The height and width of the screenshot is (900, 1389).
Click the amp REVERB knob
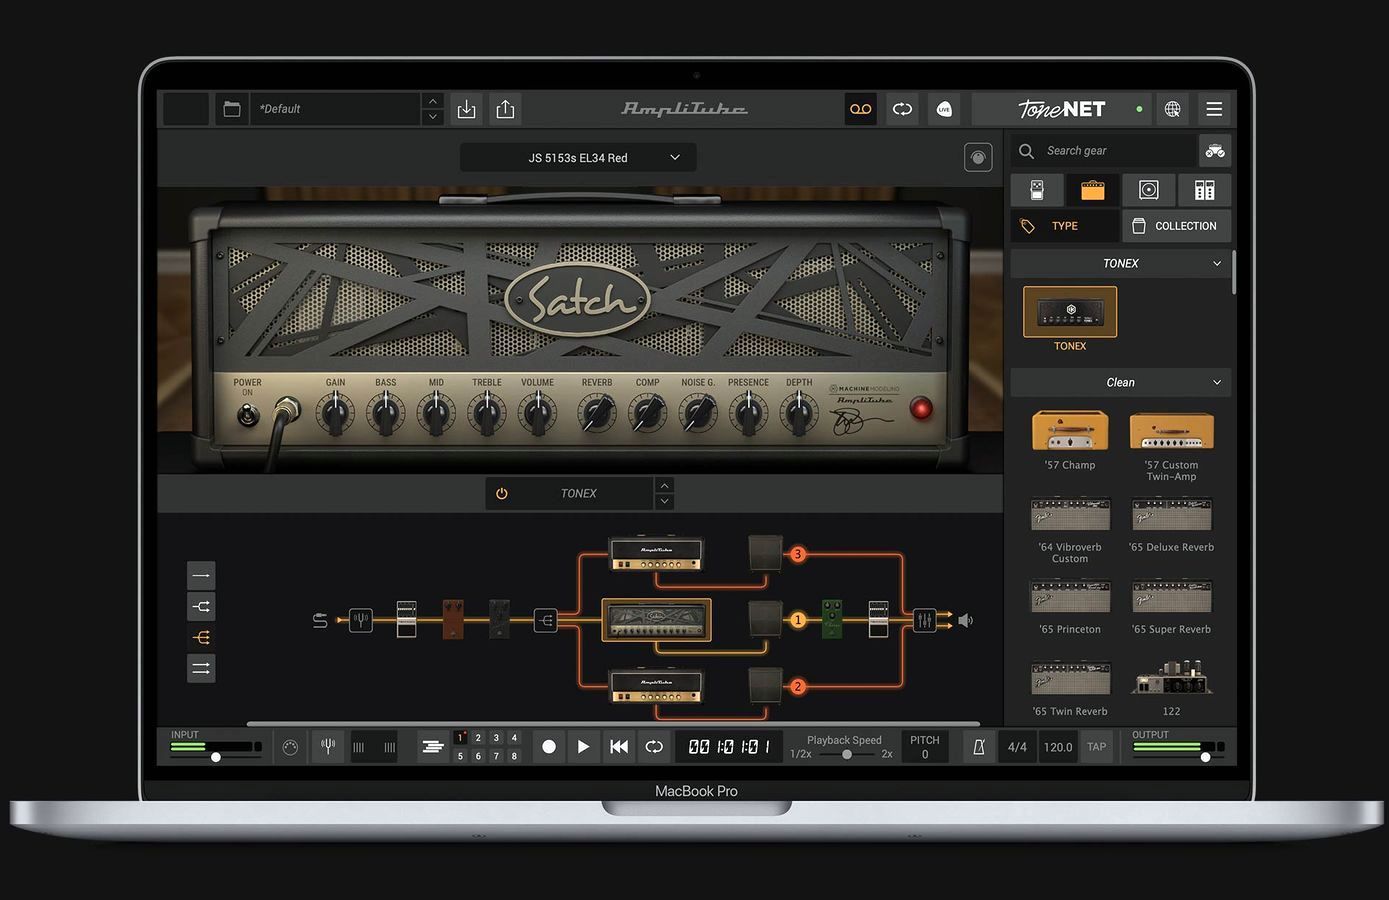coord(597,412)
